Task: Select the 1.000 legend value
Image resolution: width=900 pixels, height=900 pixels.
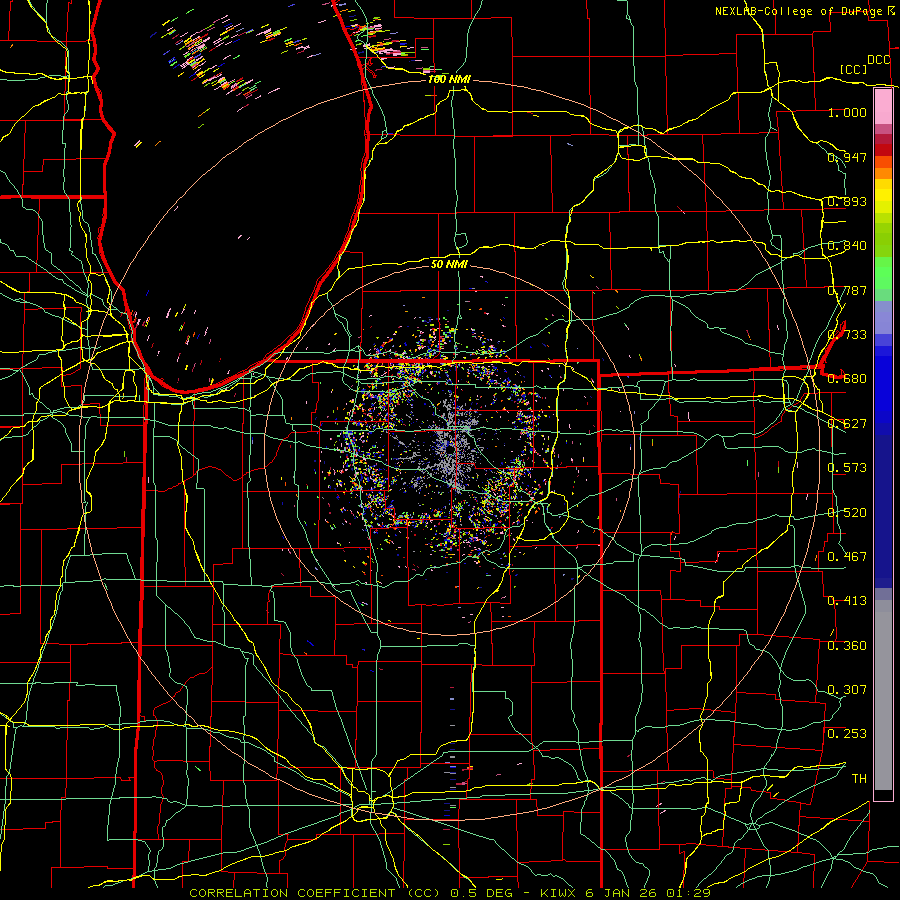Action: [x=847, y=112]
